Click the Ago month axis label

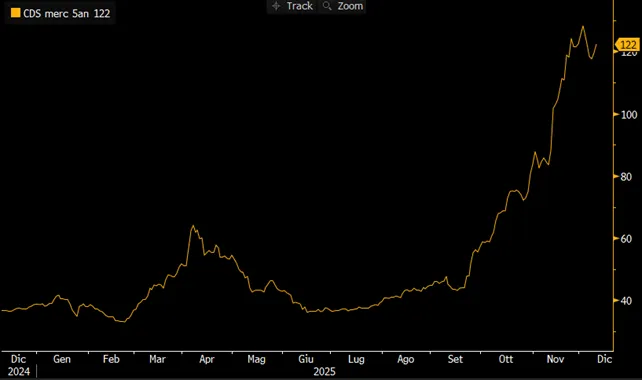tap(405, 360)
